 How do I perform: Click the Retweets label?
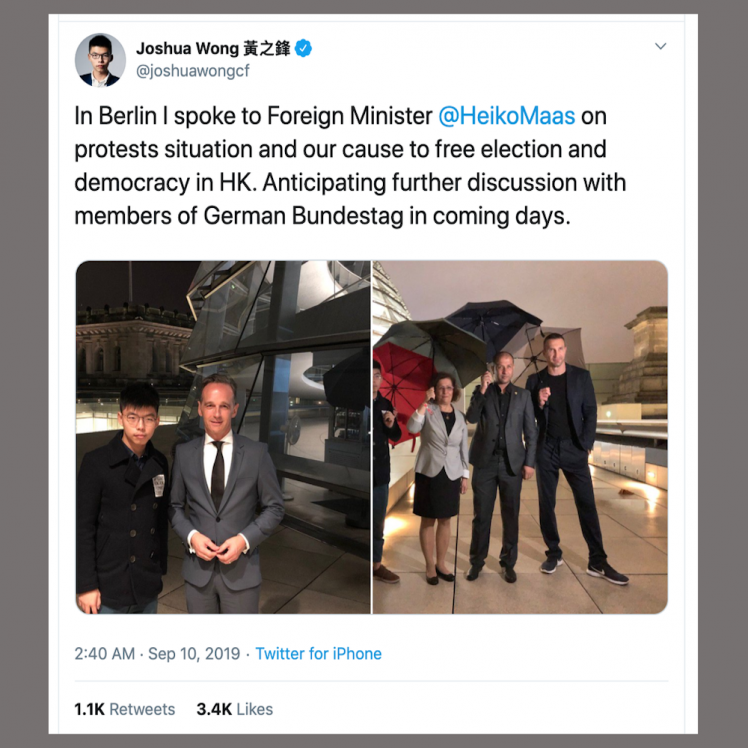click(x=142, y=709)
